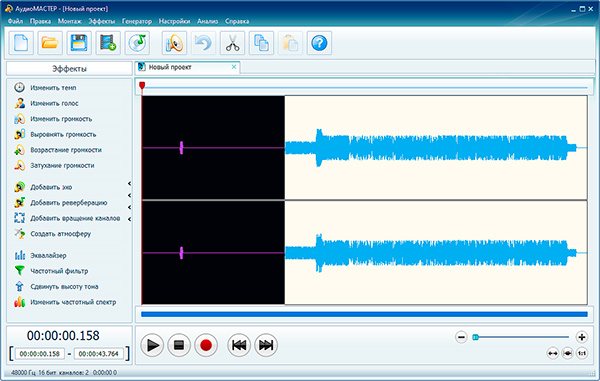Paste with the clipboard toolbar icon

[290, 43]
